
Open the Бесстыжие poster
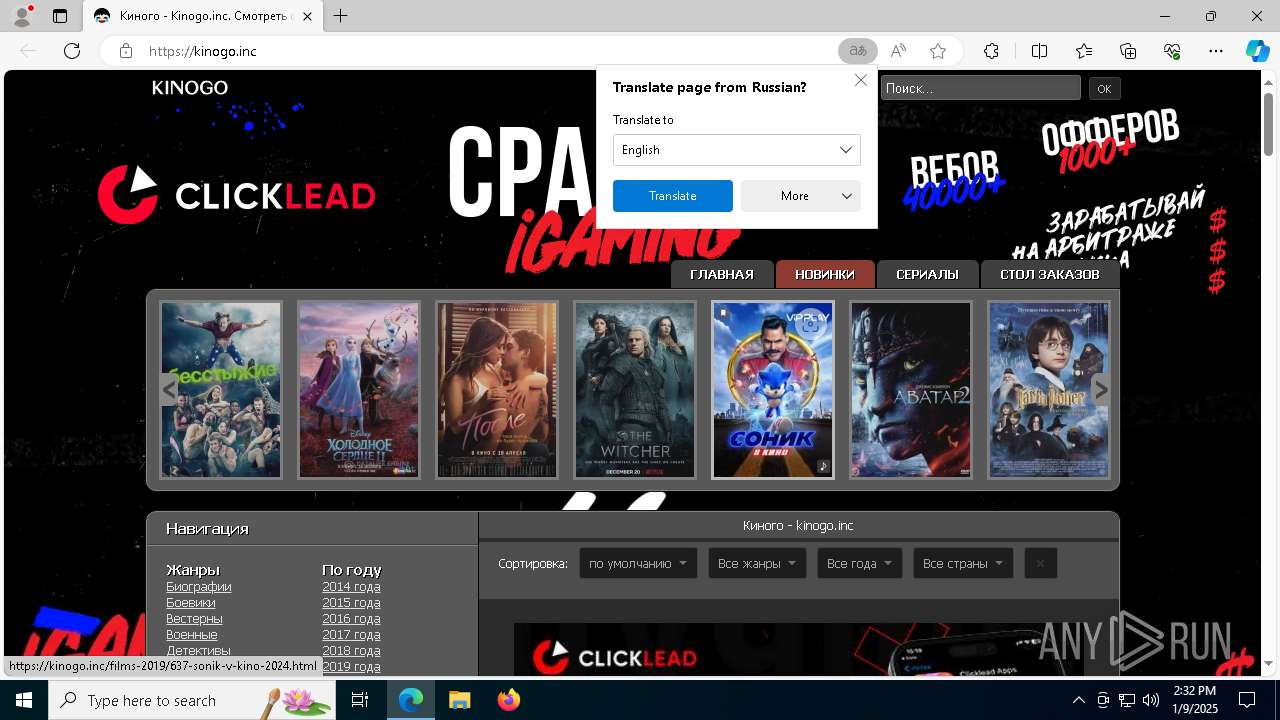point(221,390)
